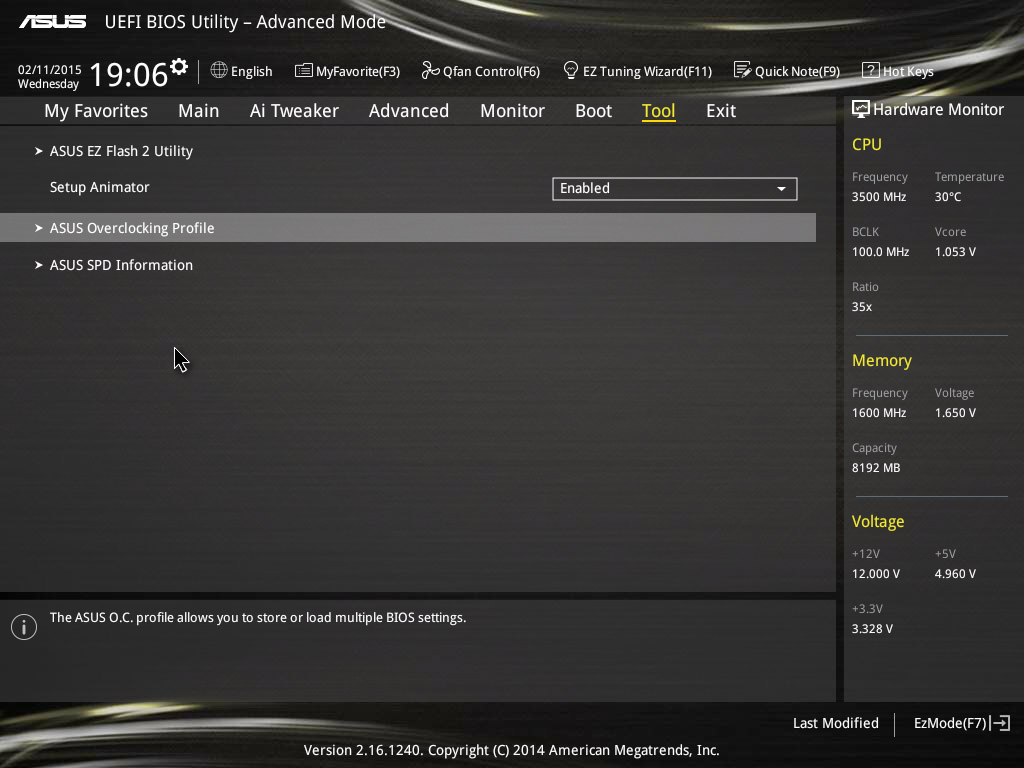Click the Ratio value 35x
Image resolution: width=1024 pixels, height=768 pixels.
(861, 306)
